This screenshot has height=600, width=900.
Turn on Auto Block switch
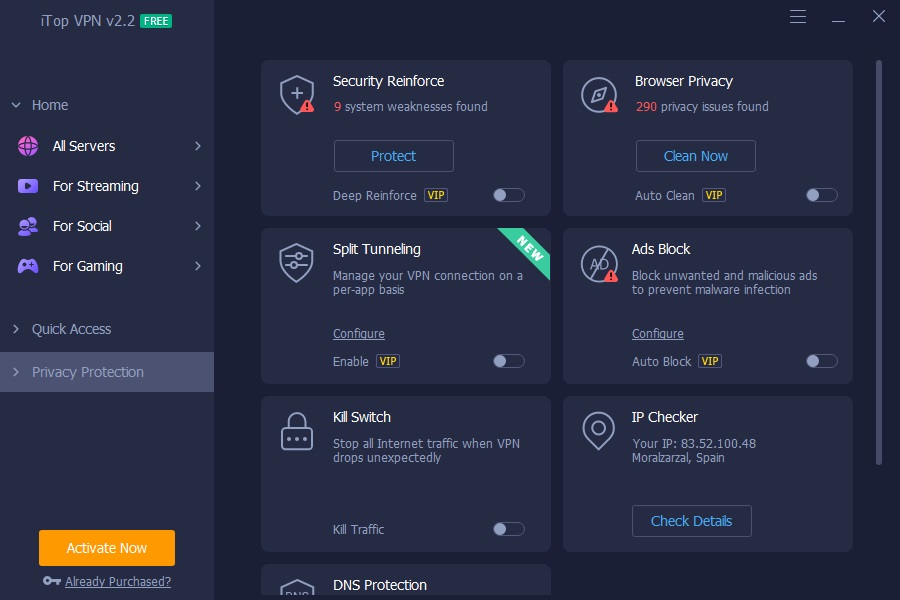822,361
